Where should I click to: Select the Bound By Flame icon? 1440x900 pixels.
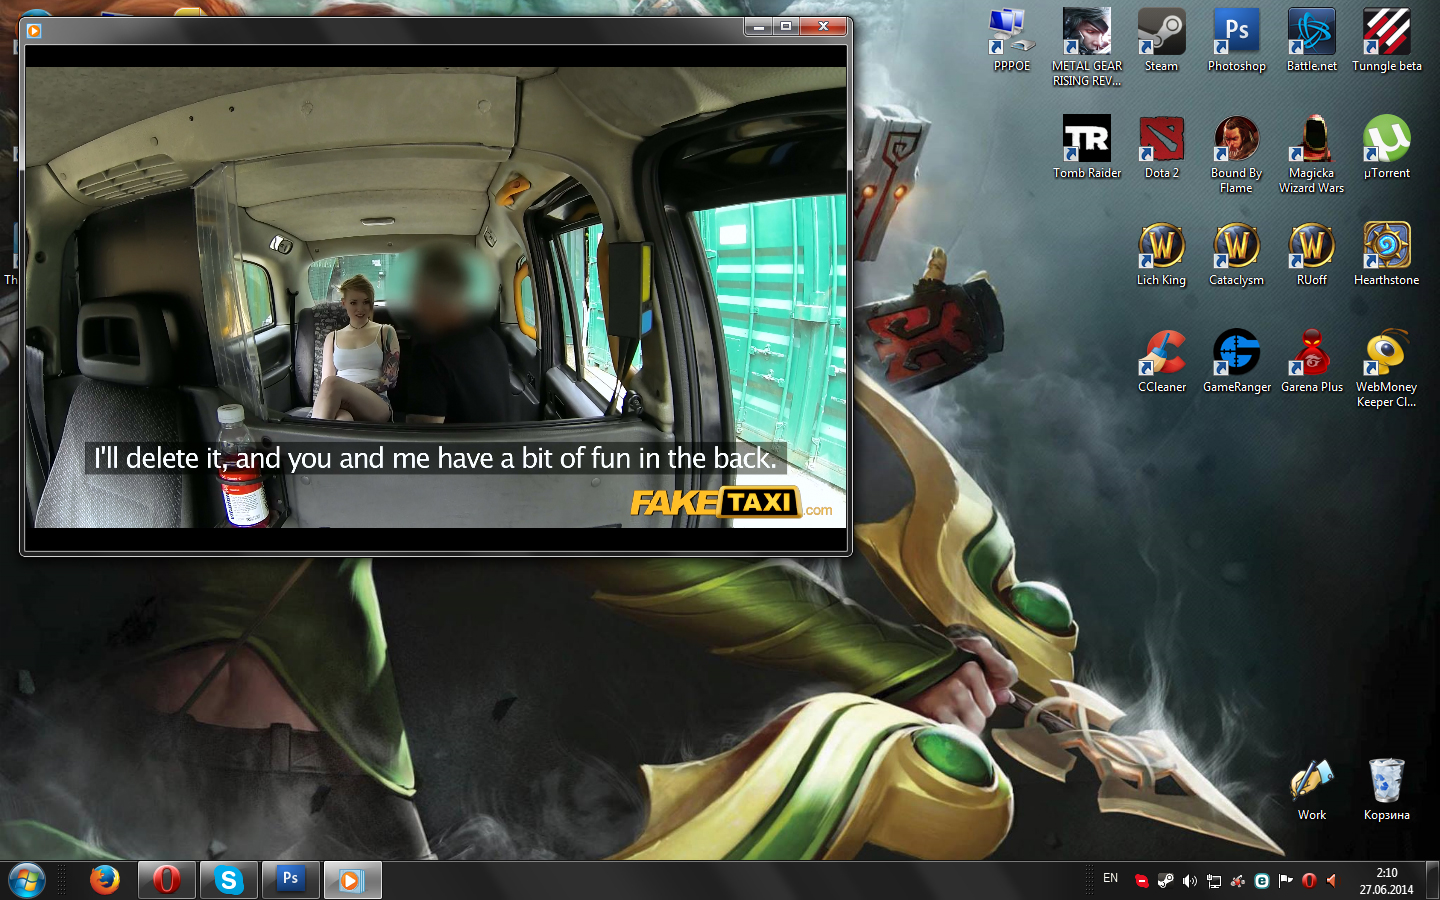pos(1236,154)
